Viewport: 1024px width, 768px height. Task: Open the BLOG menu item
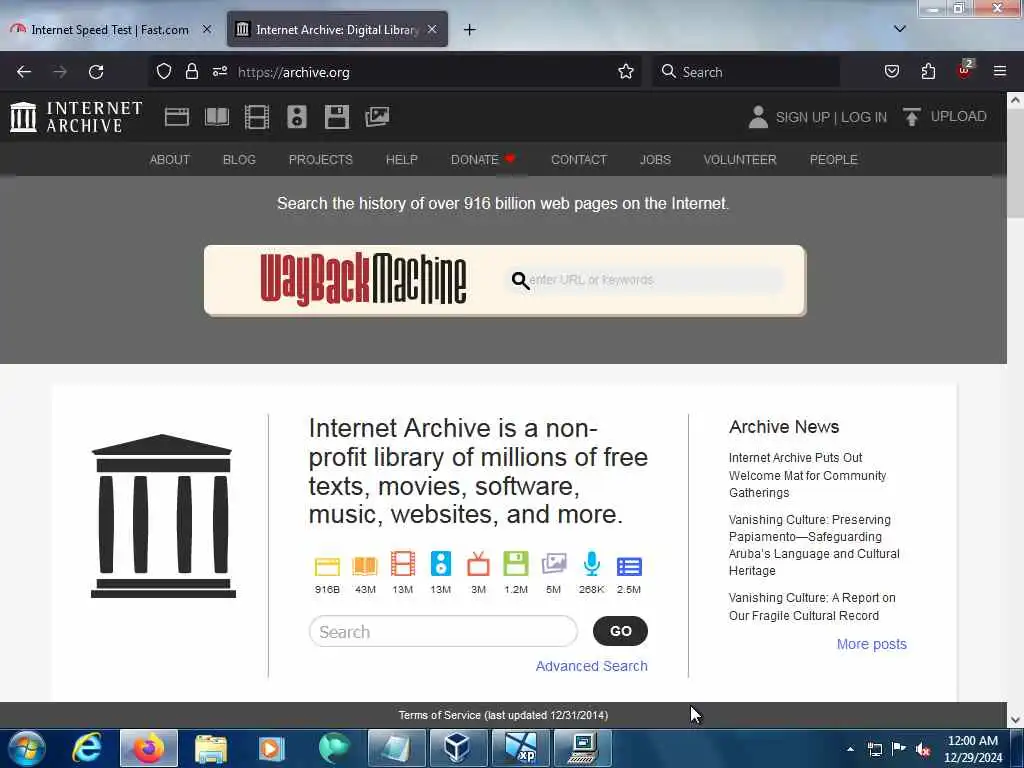pyautogui.click(x=239, y=160)
